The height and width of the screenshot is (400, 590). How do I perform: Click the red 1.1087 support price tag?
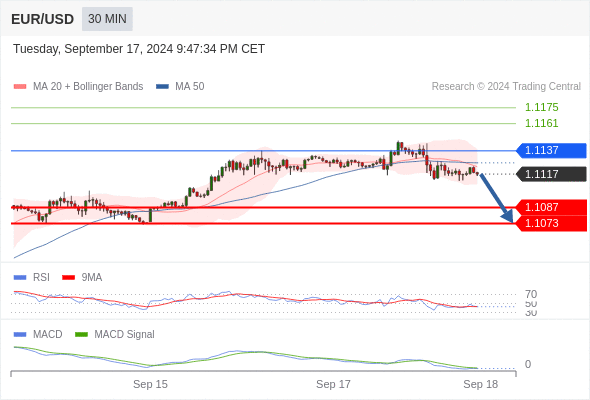tap(552, 207)
